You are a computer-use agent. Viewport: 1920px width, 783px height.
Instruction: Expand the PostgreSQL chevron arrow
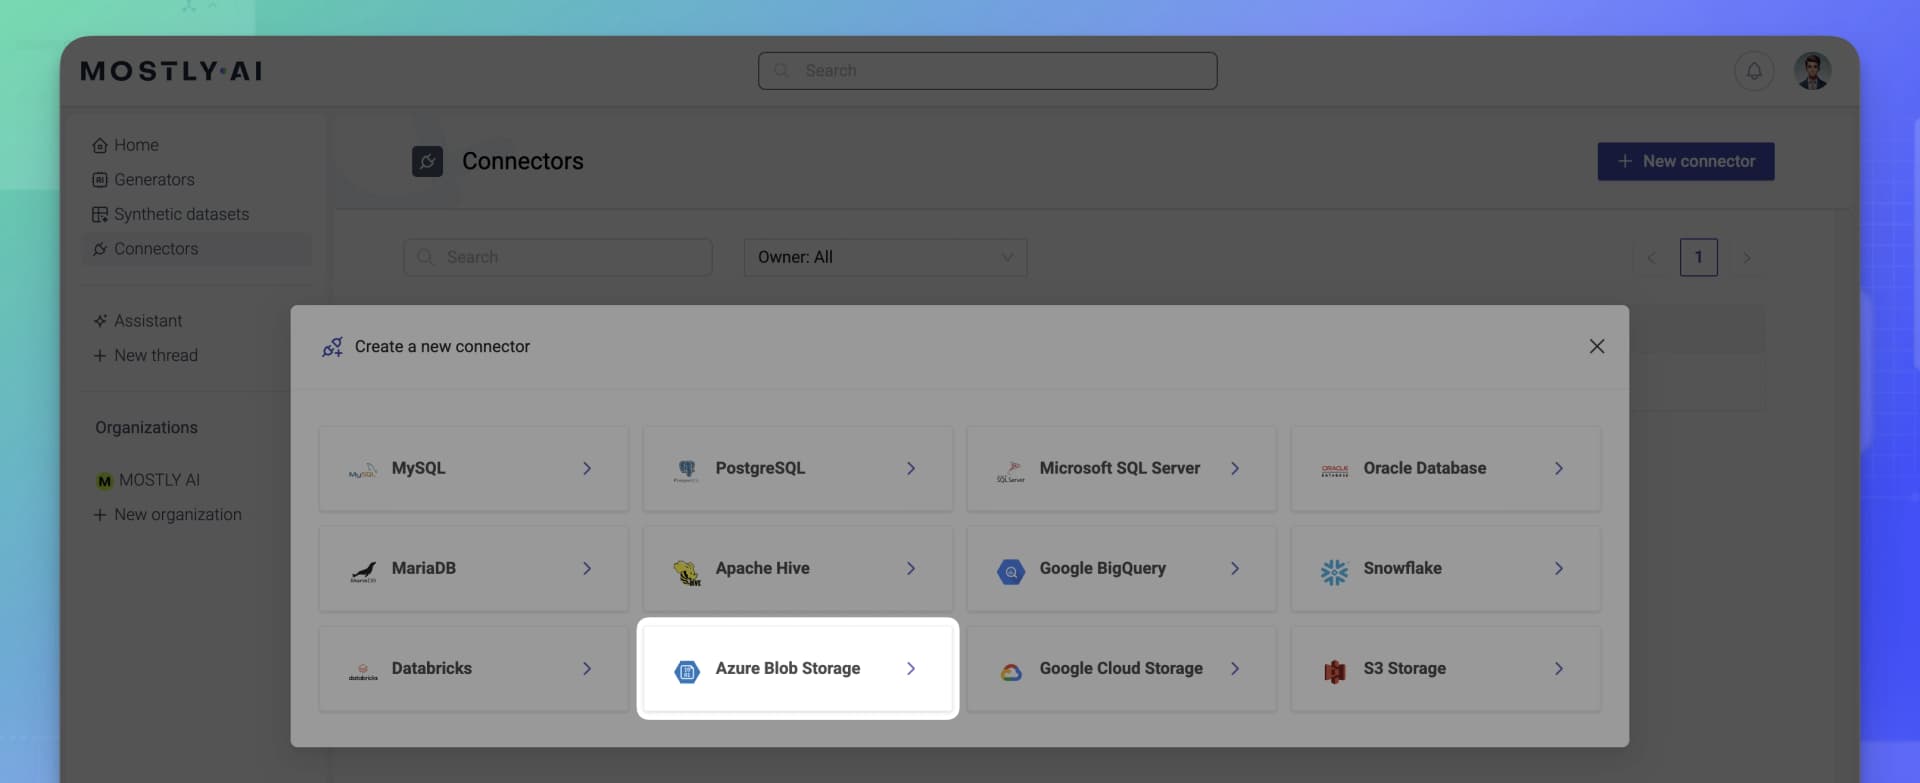coord(911,468)
